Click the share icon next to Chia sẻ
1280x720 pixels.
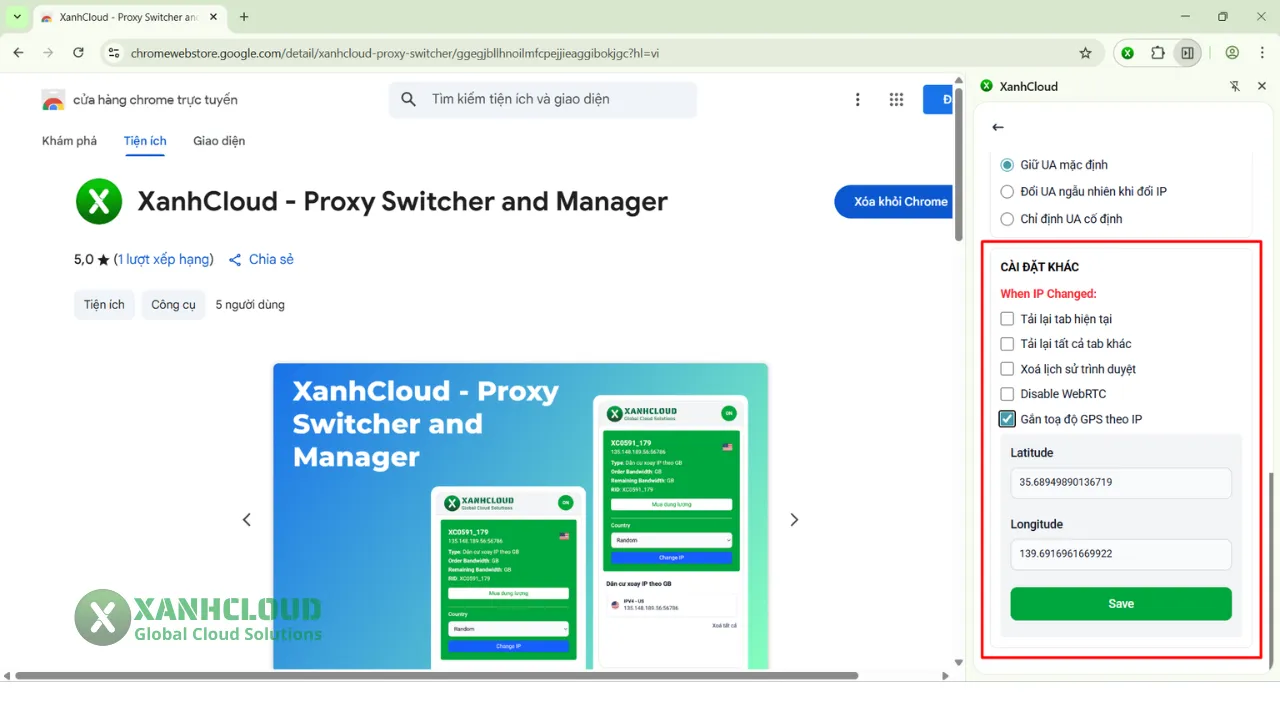click(x=235, y=260)
